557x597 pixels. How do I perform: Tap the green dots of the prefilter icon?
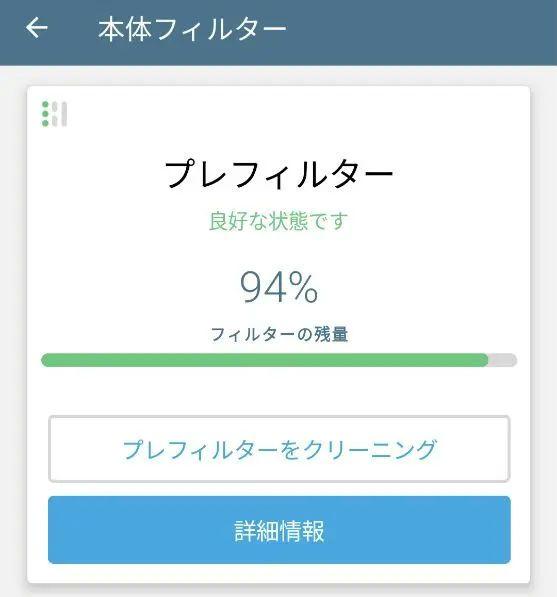[45, 113]
